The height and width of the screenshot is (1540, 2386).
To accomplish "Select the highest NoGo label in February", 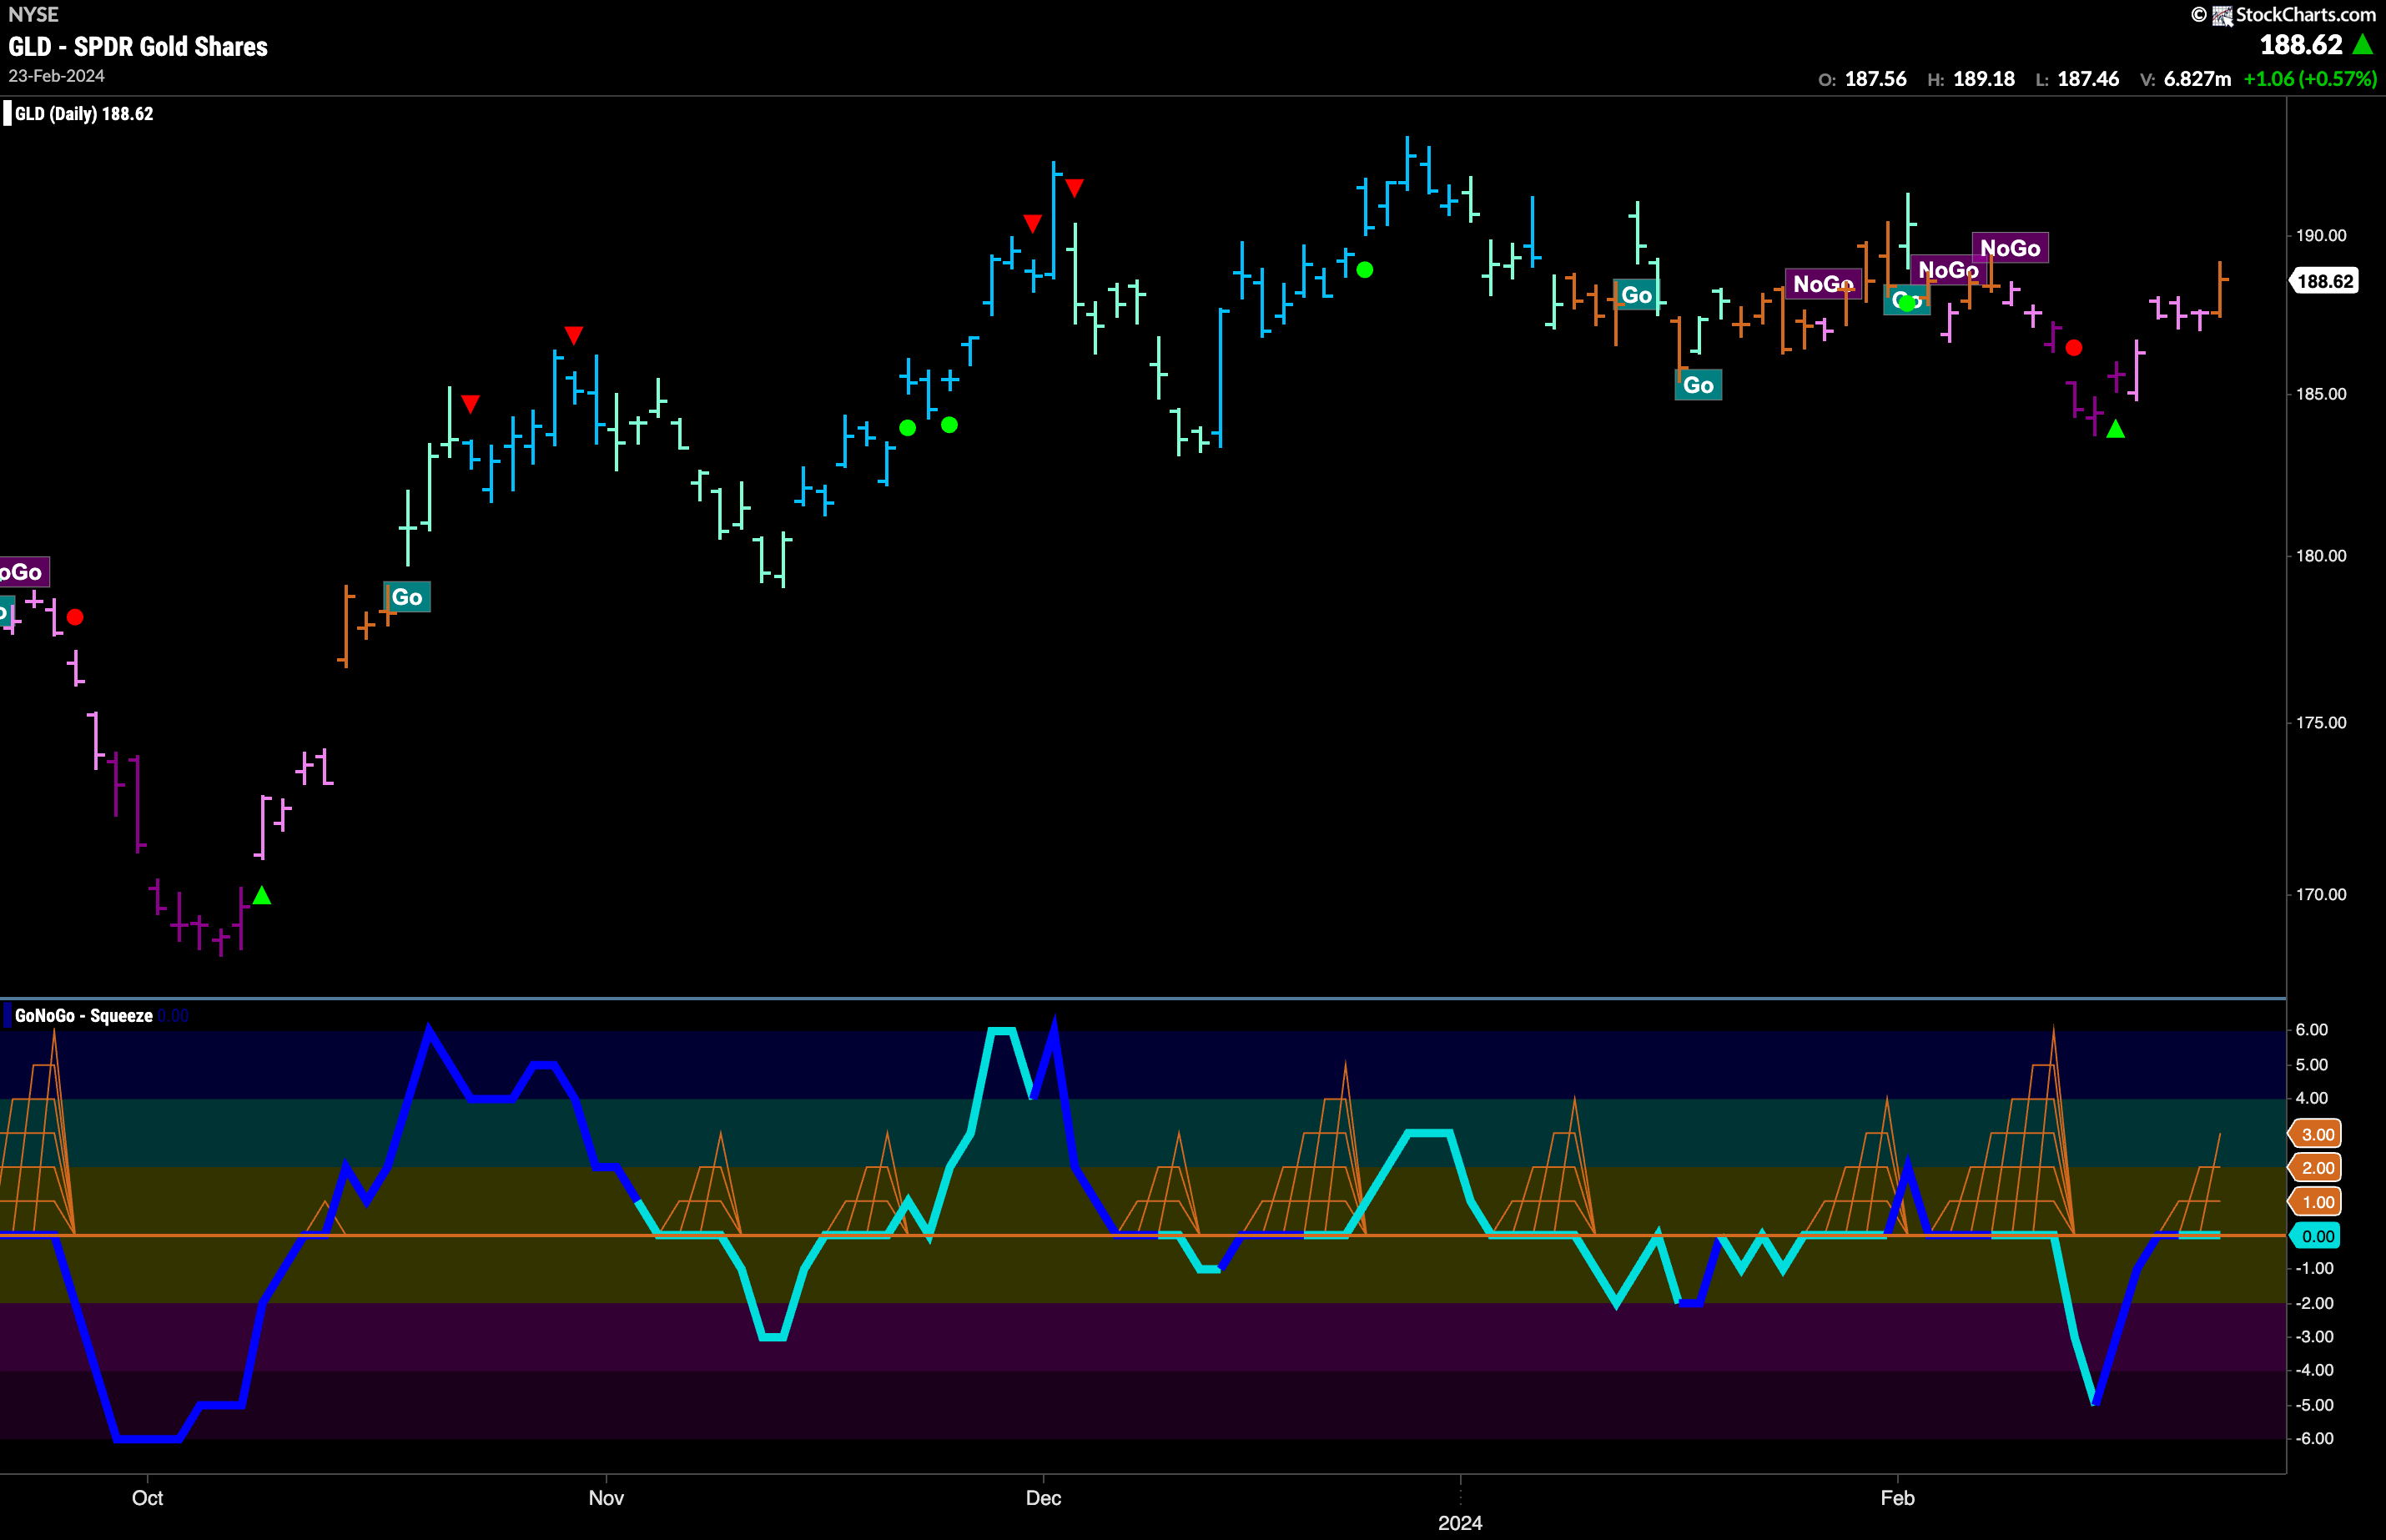I will point(2010,248).
